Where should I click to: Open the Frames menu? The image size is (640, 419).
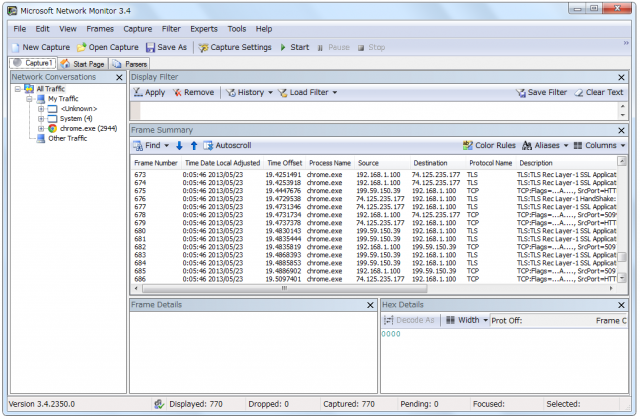(x=100, y=29)
